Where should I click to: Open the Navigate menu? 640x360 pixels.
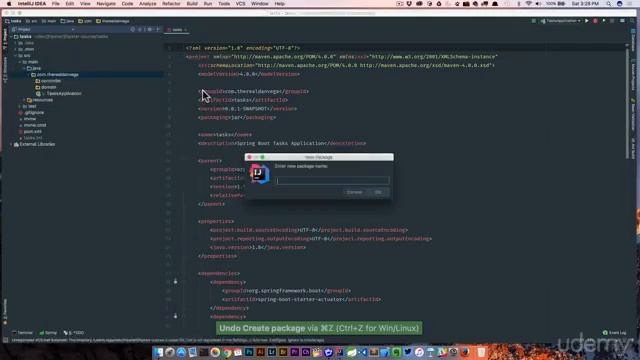(x=106, y=4)
